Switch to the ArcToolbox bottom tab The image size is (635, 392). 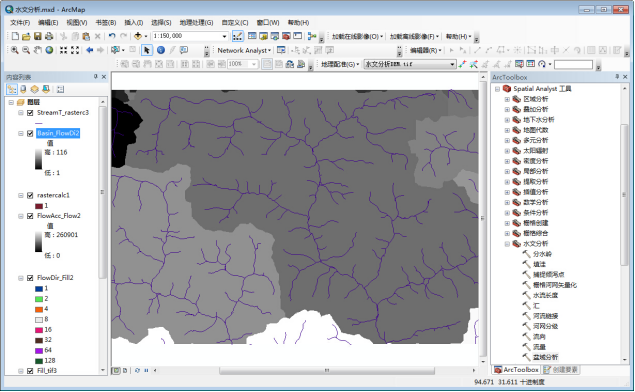point(516,370)
